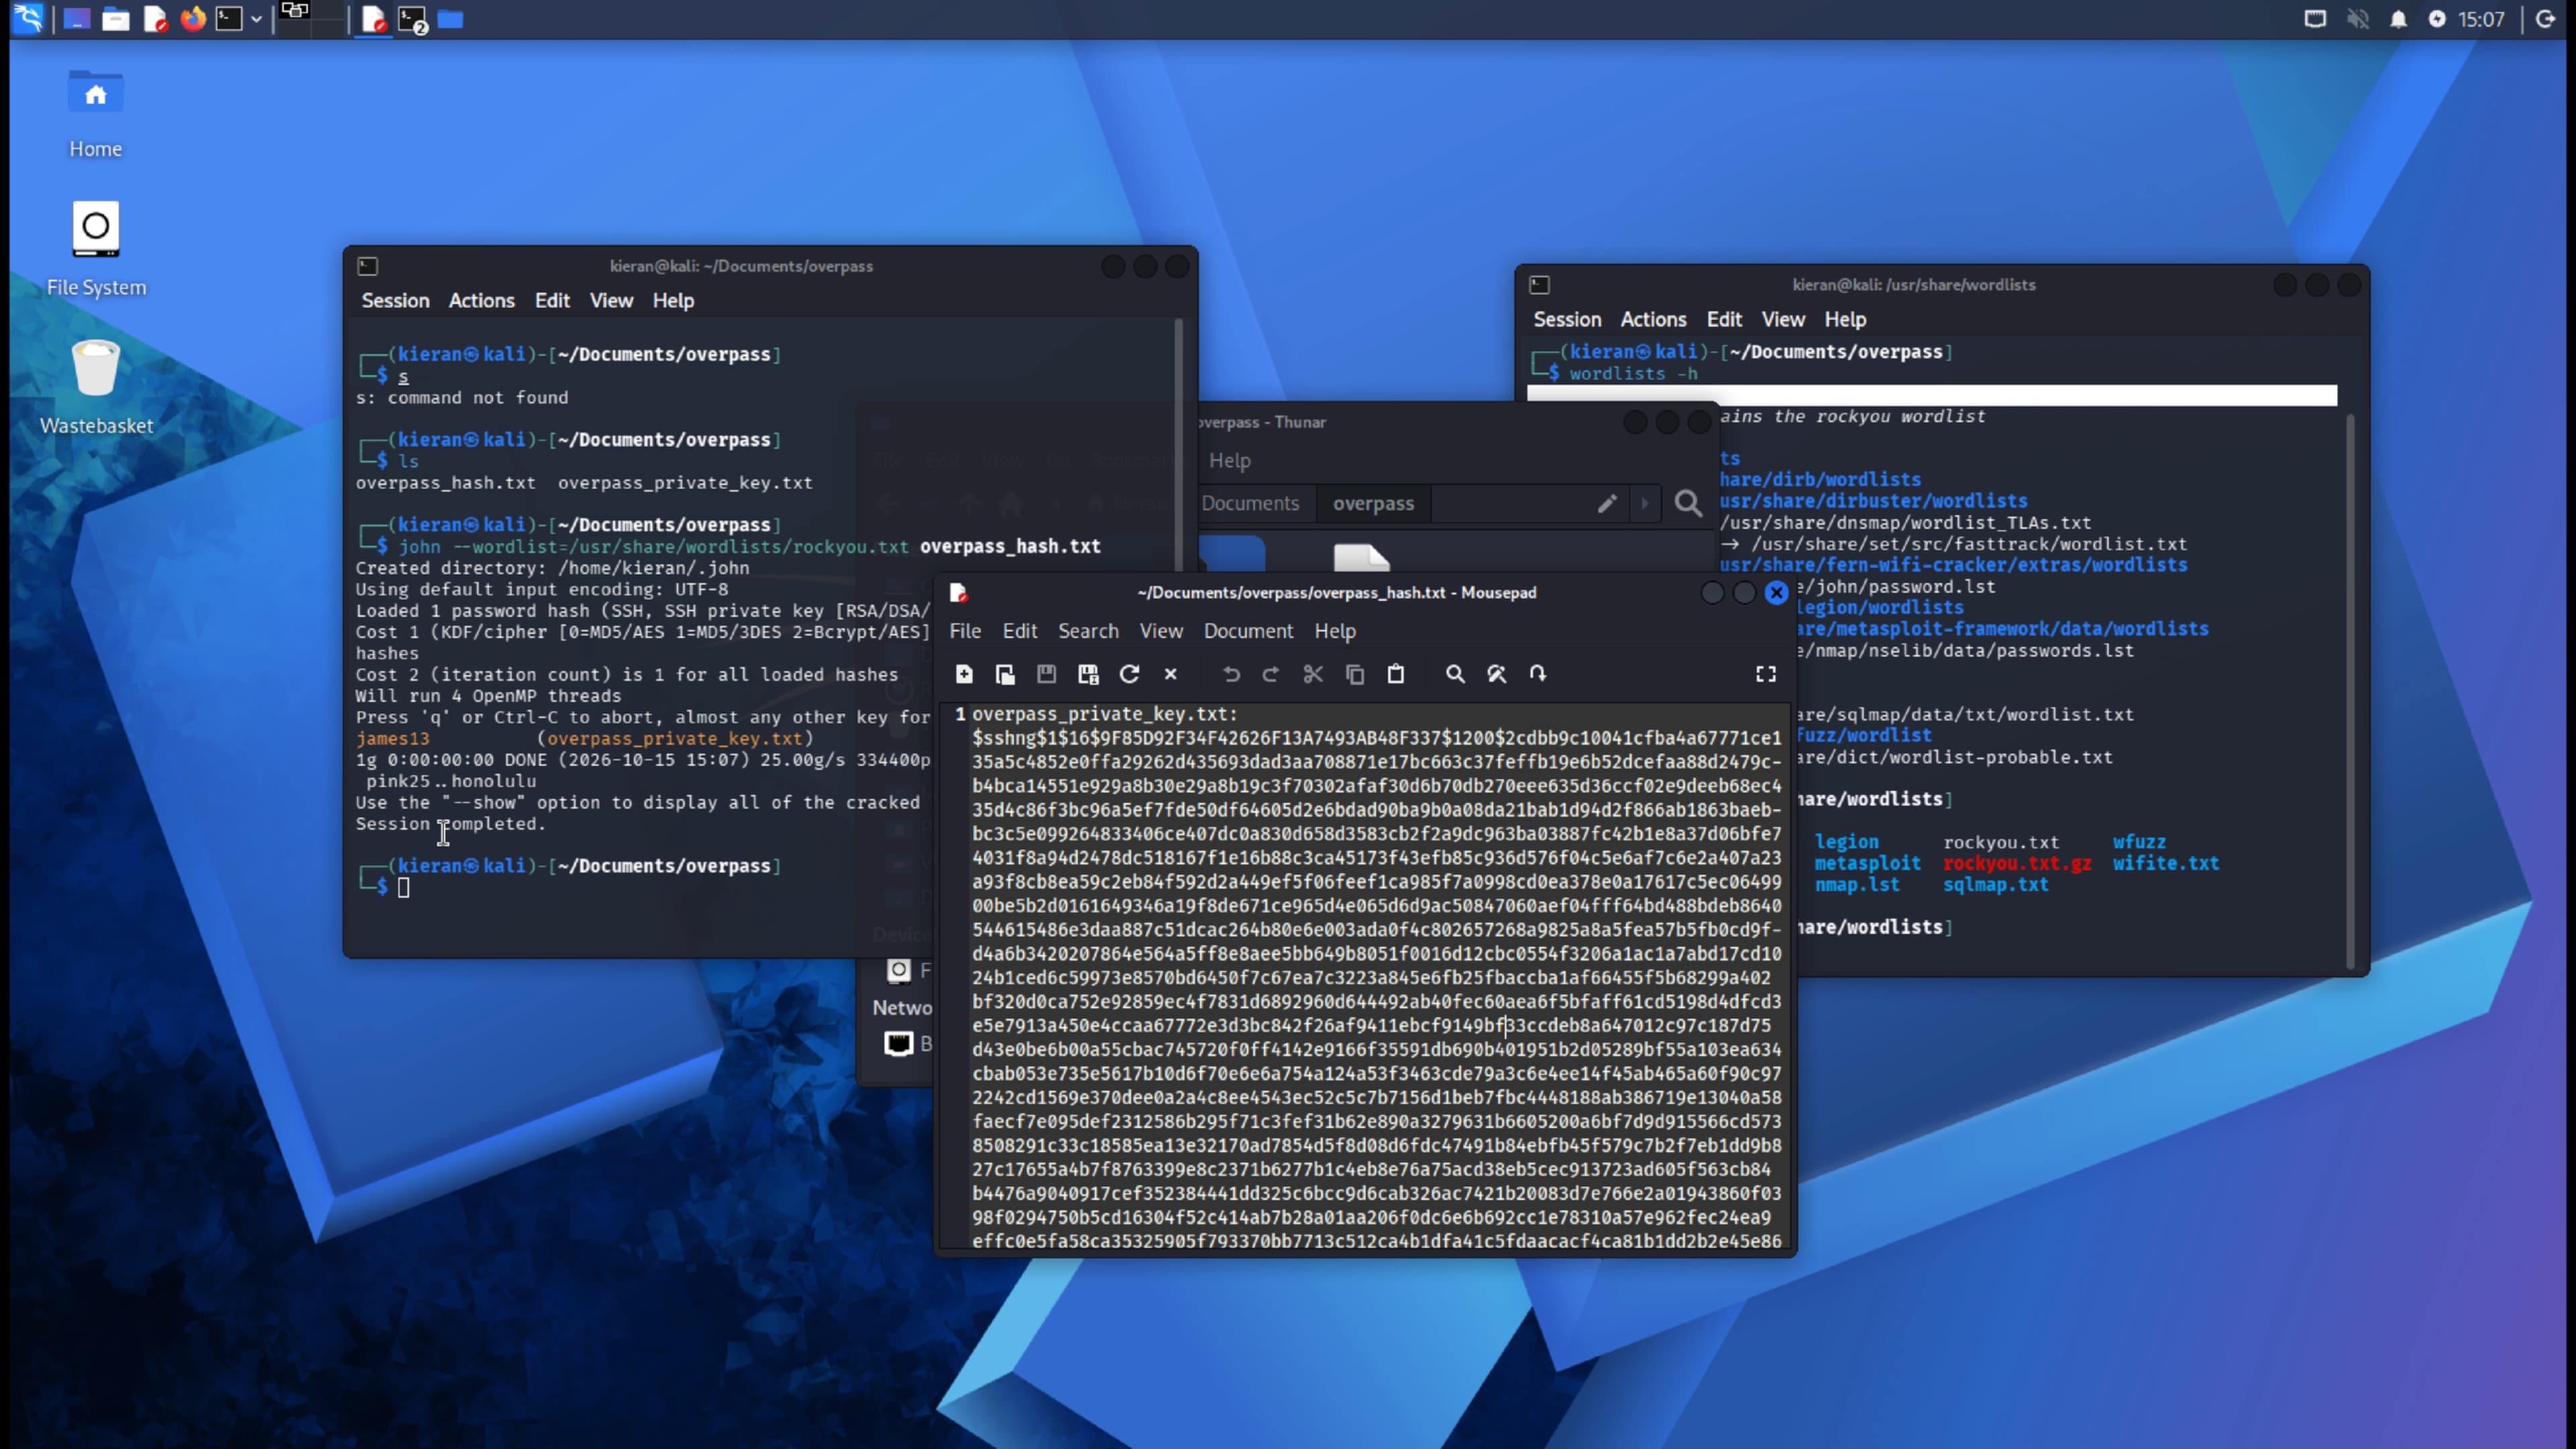Screen dimensions: 2576x1449
Task: Click rockyou.txt.gz in wordlists terminal
Action: click(2017, 864)
